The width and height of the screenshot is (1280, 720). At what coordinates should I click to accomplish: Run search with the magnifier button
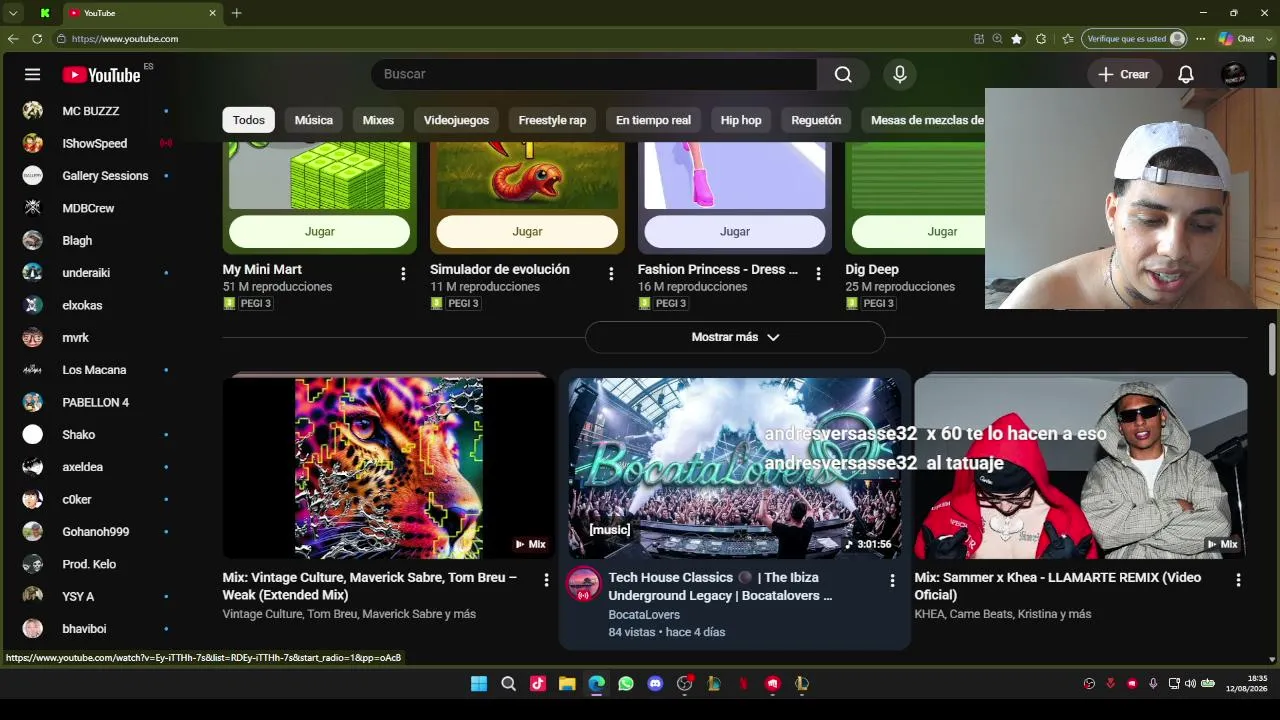point(843,74)
